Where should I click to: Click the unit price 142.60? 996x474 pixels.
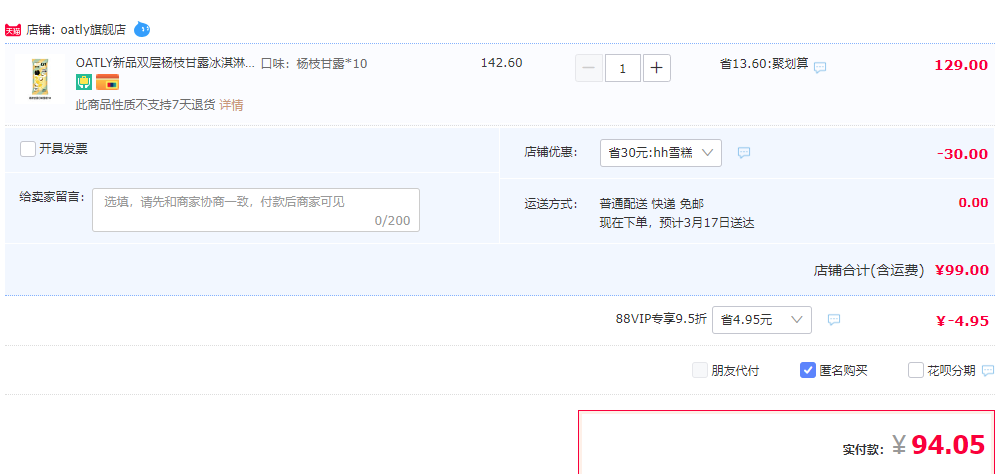click(x=501, y=63)
